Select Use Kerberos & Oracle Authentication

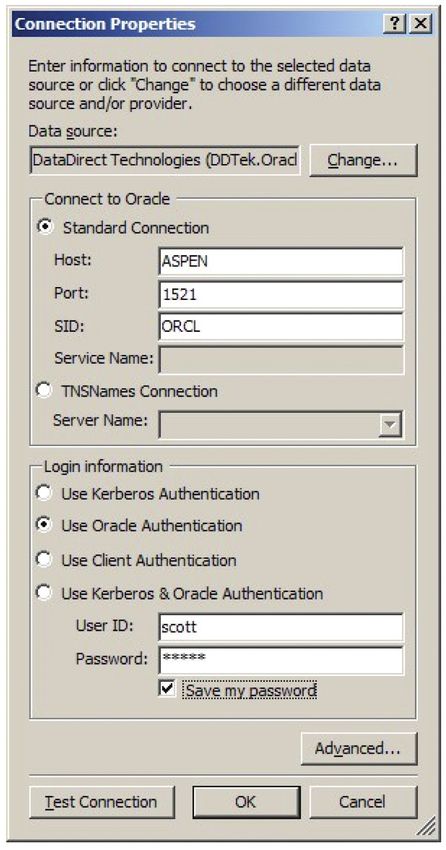(x=43, y=593)
